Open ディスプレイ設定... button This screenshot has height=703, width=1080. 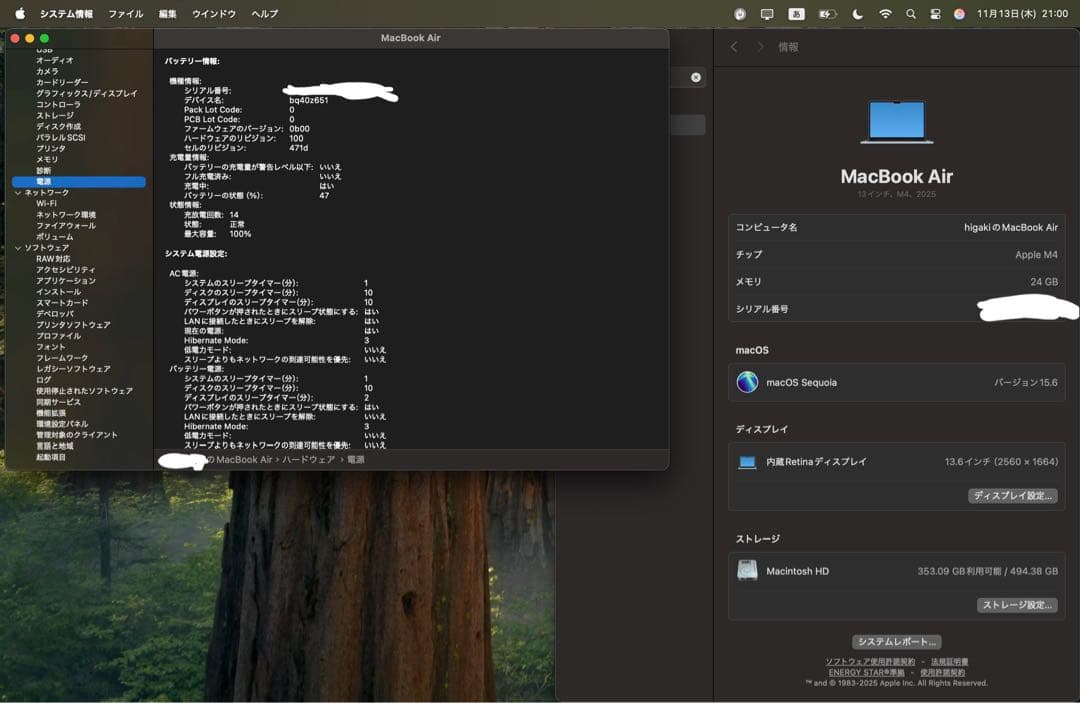coord(1012,496)
